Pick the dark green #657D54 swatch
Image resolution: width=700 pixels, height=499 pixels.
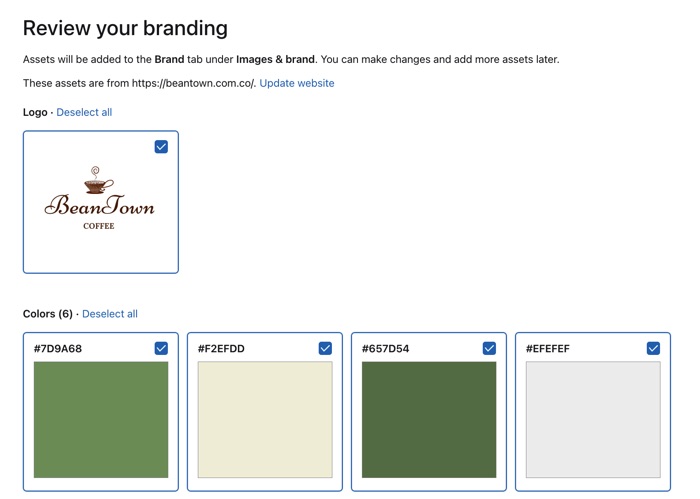click(x=429, y=419)
